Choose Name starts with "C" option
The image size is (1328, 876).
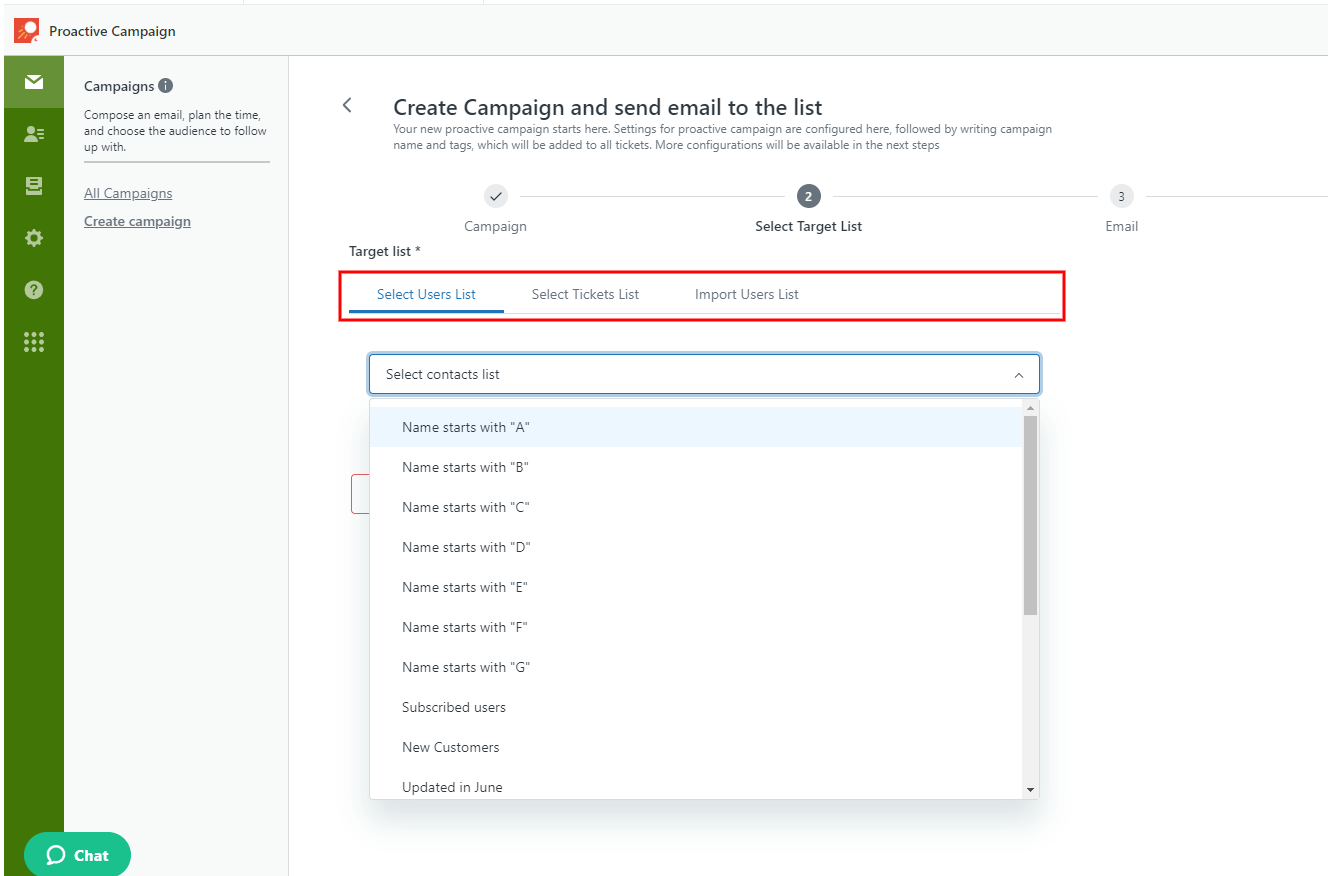(x=696, y=507)
